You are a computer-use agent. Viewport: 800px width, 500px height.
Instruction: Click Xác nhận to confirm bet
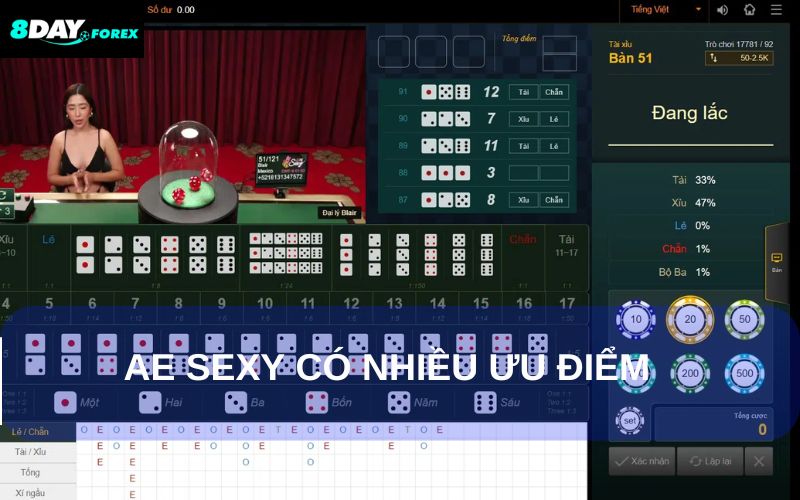(x=640, y=461)
